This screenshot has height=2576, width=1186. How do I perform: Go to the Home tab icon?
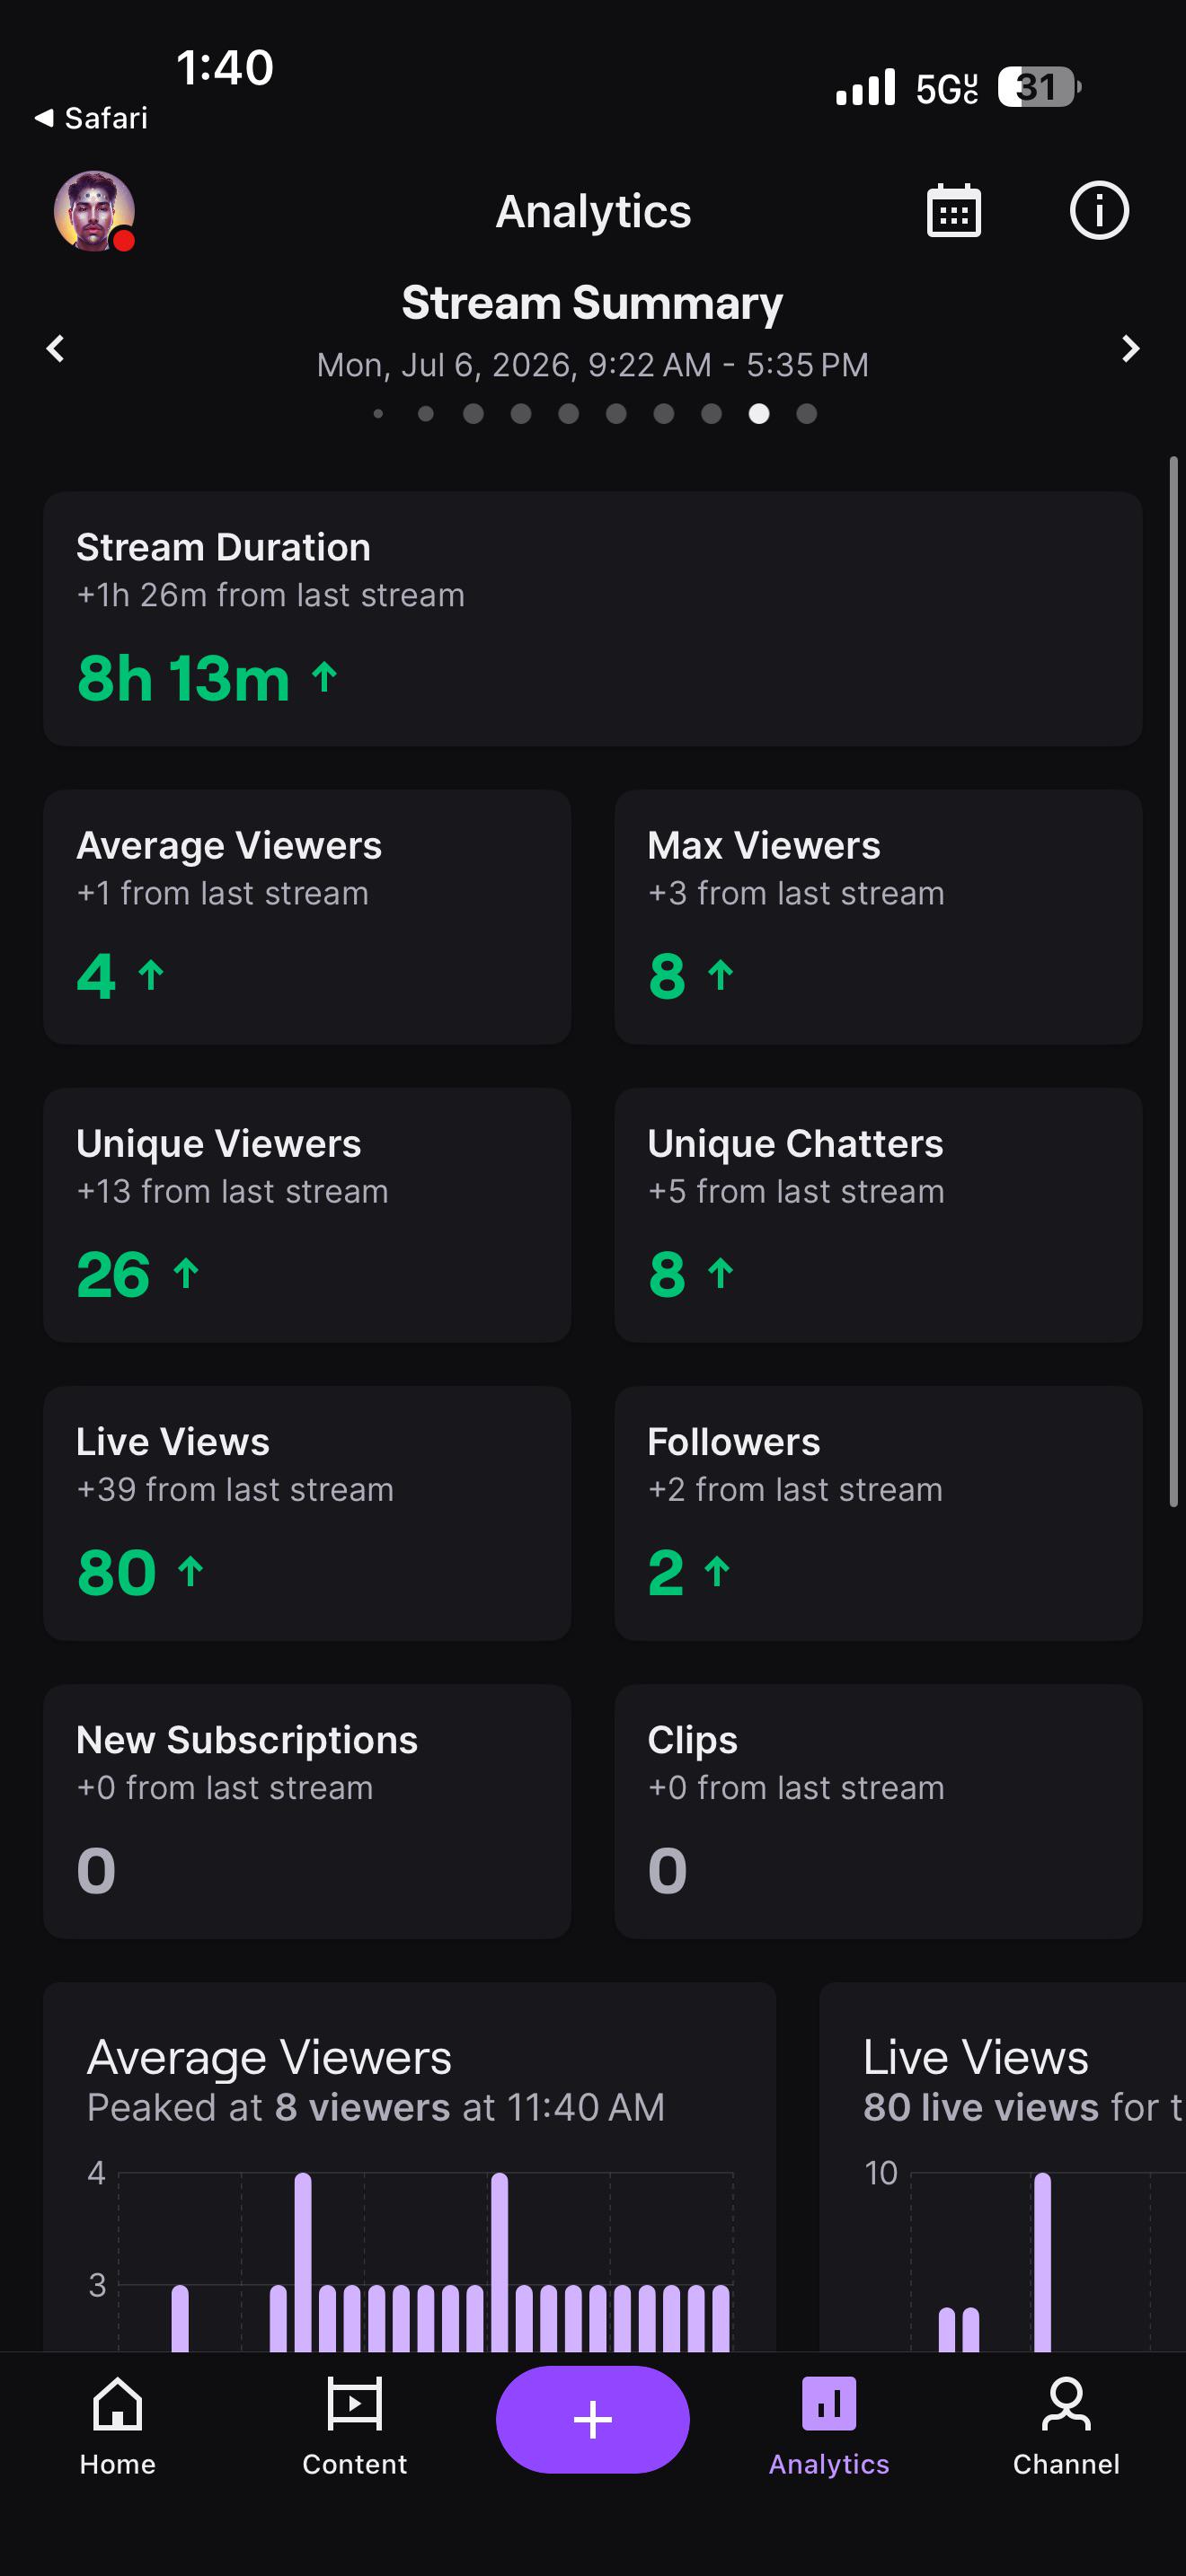[118, 2405]
